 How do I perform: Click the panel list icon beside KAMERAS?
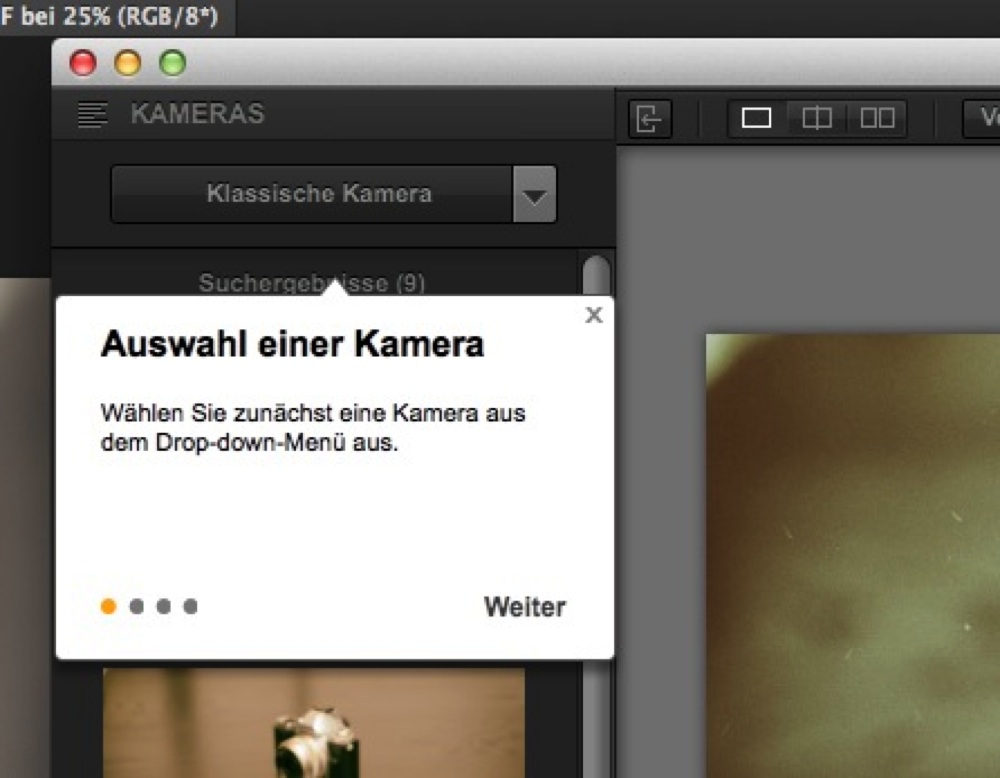coord(92,115)
